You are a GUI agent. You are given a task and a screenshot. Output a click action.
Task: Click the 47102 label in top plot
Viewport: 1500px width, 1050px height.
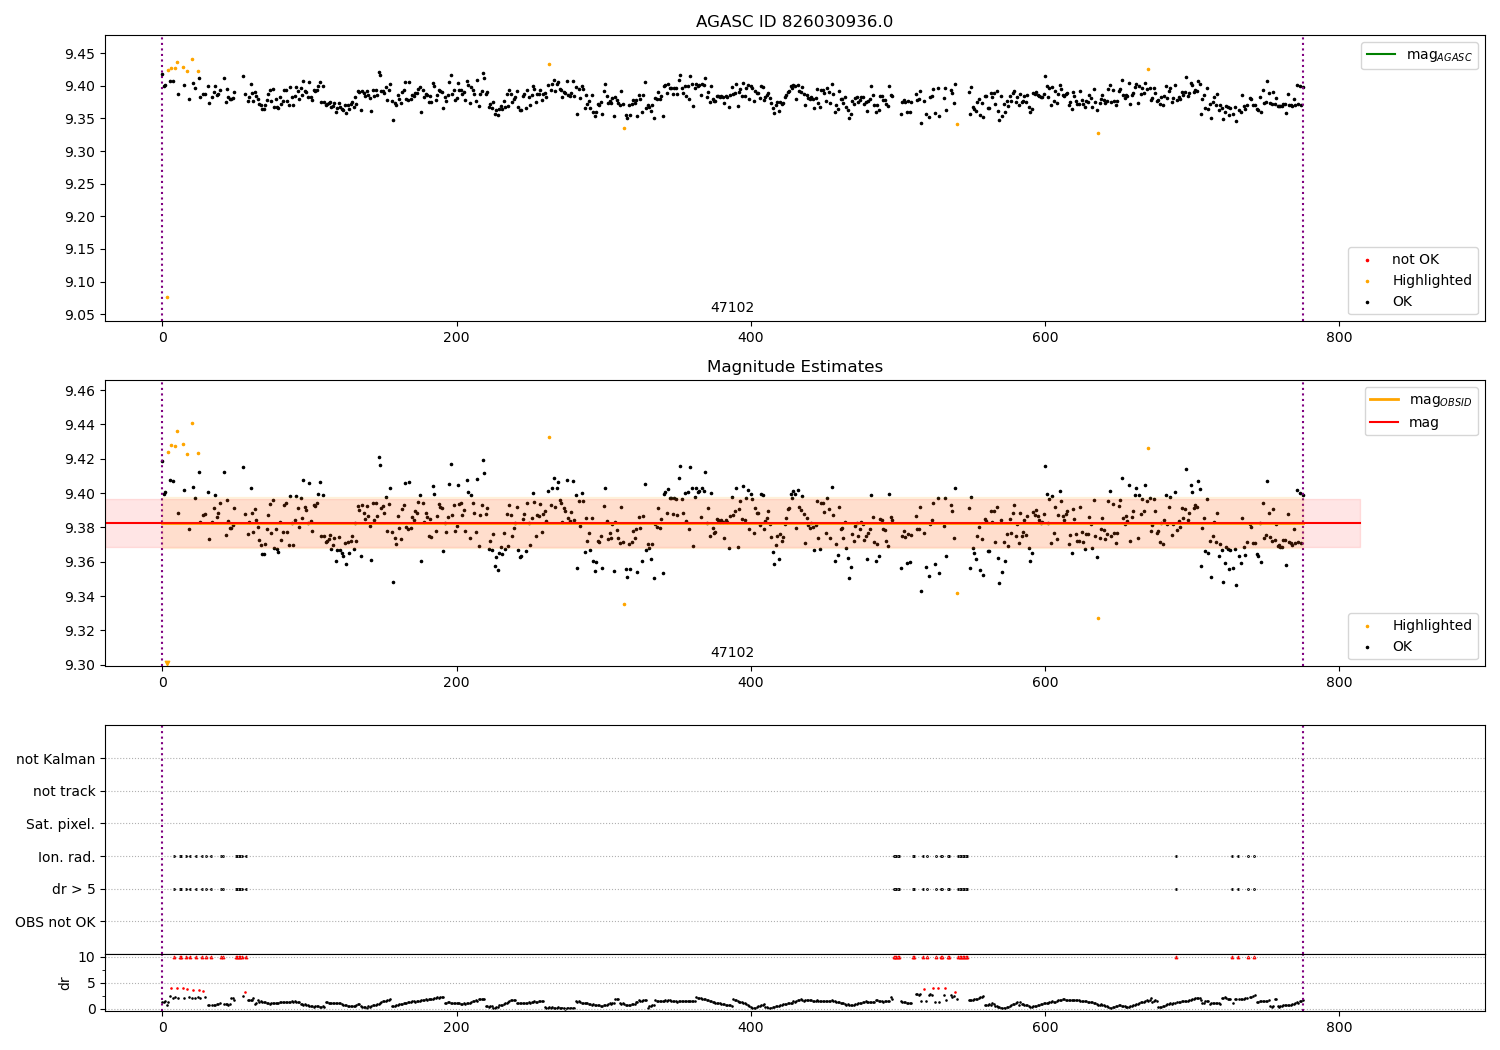[732, 308]
